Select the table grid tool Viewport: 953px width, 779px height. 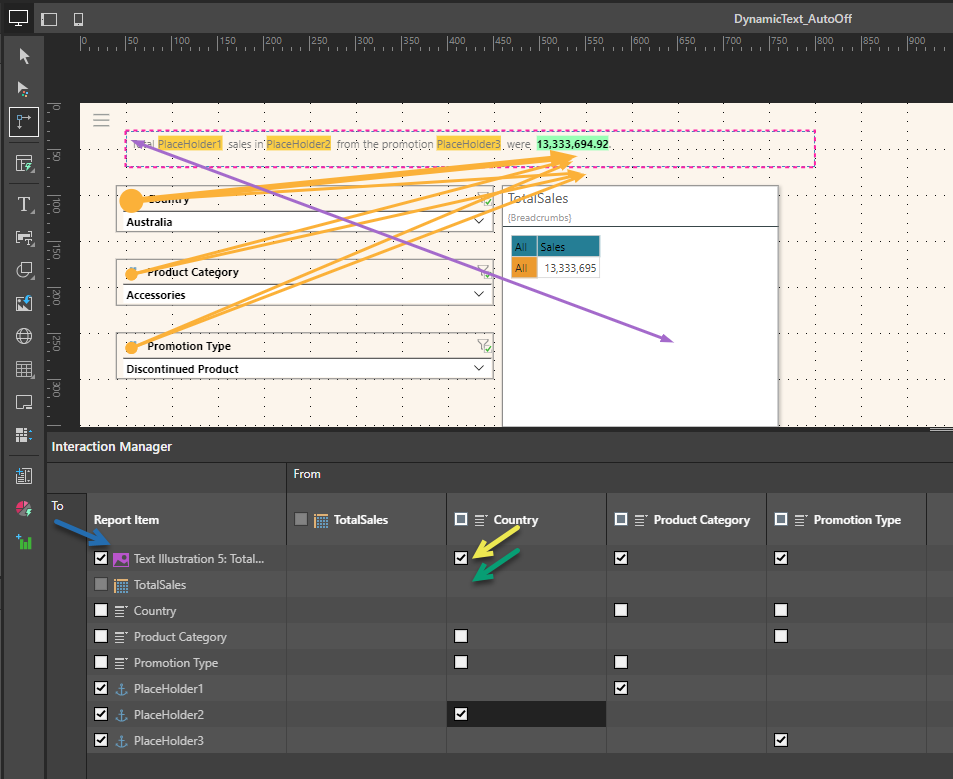(x=24, y=370)
